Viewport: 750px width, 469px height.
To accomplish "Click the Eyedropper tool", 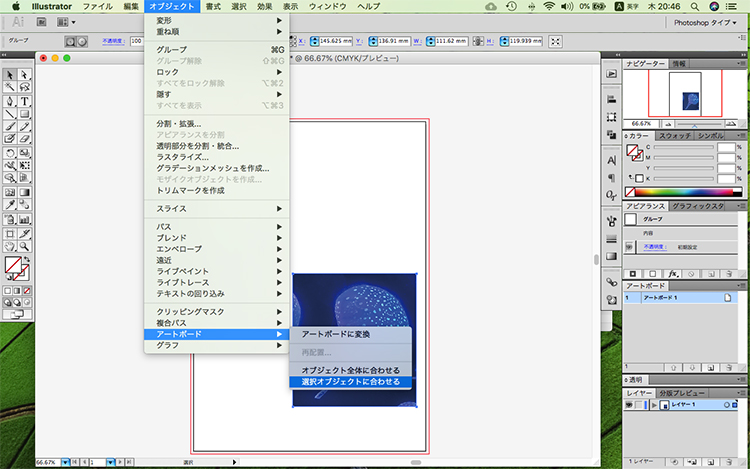I will (x=9, y=205).
